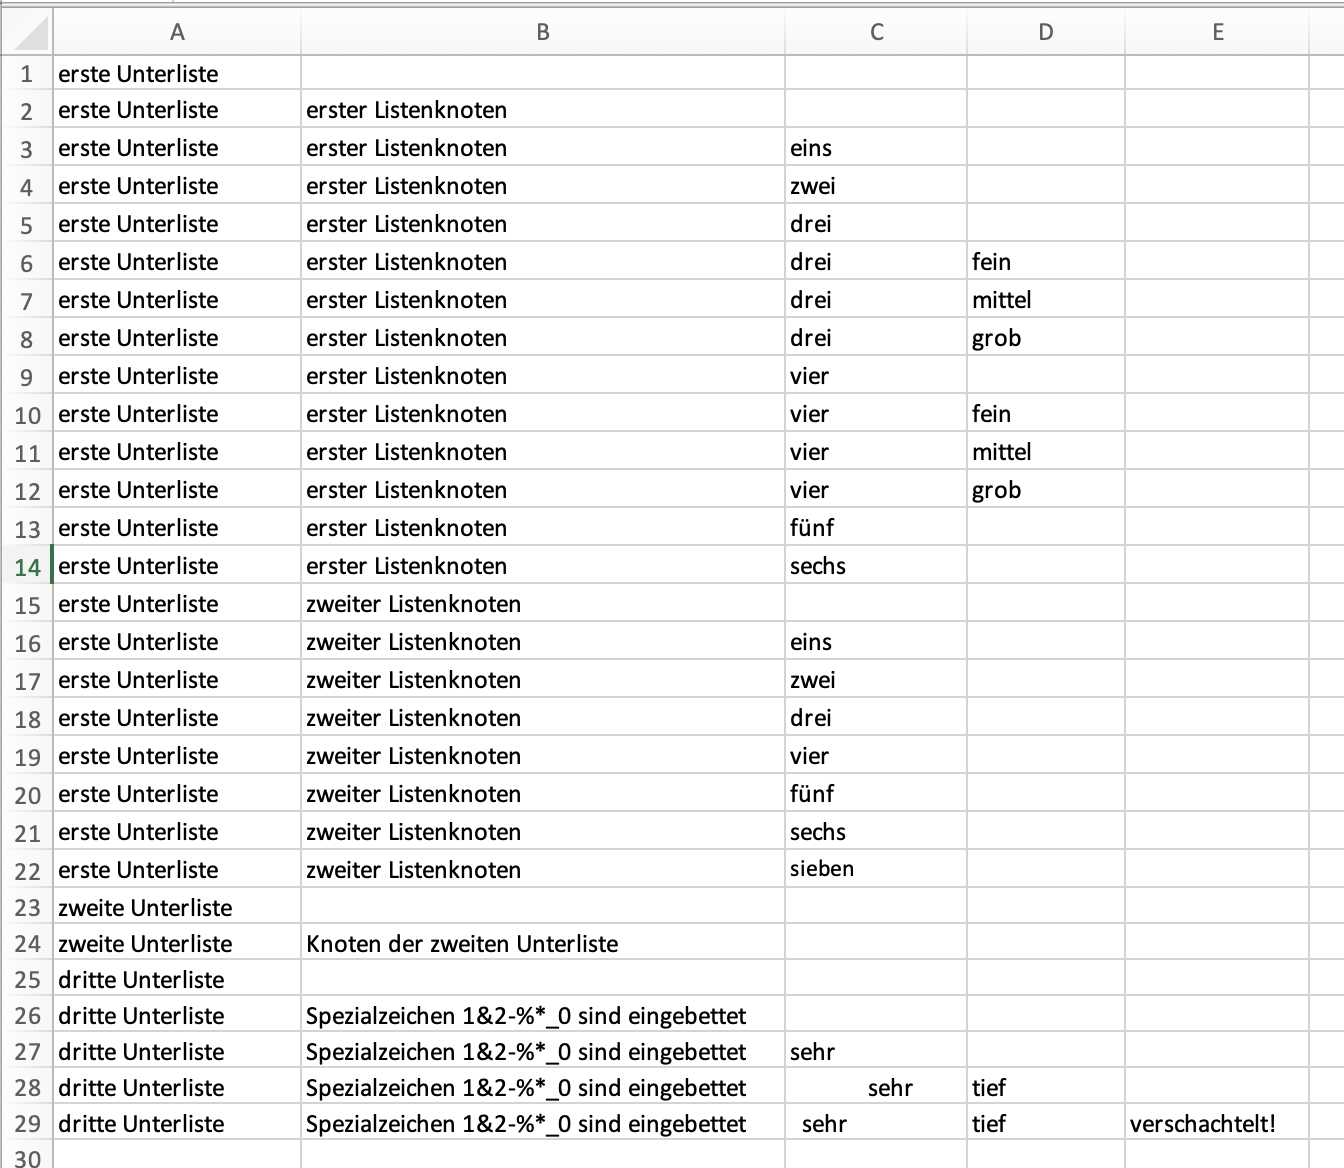
Task: Click cell B15 'zweiter Listenknoten'
Action: tap(543, 603)
